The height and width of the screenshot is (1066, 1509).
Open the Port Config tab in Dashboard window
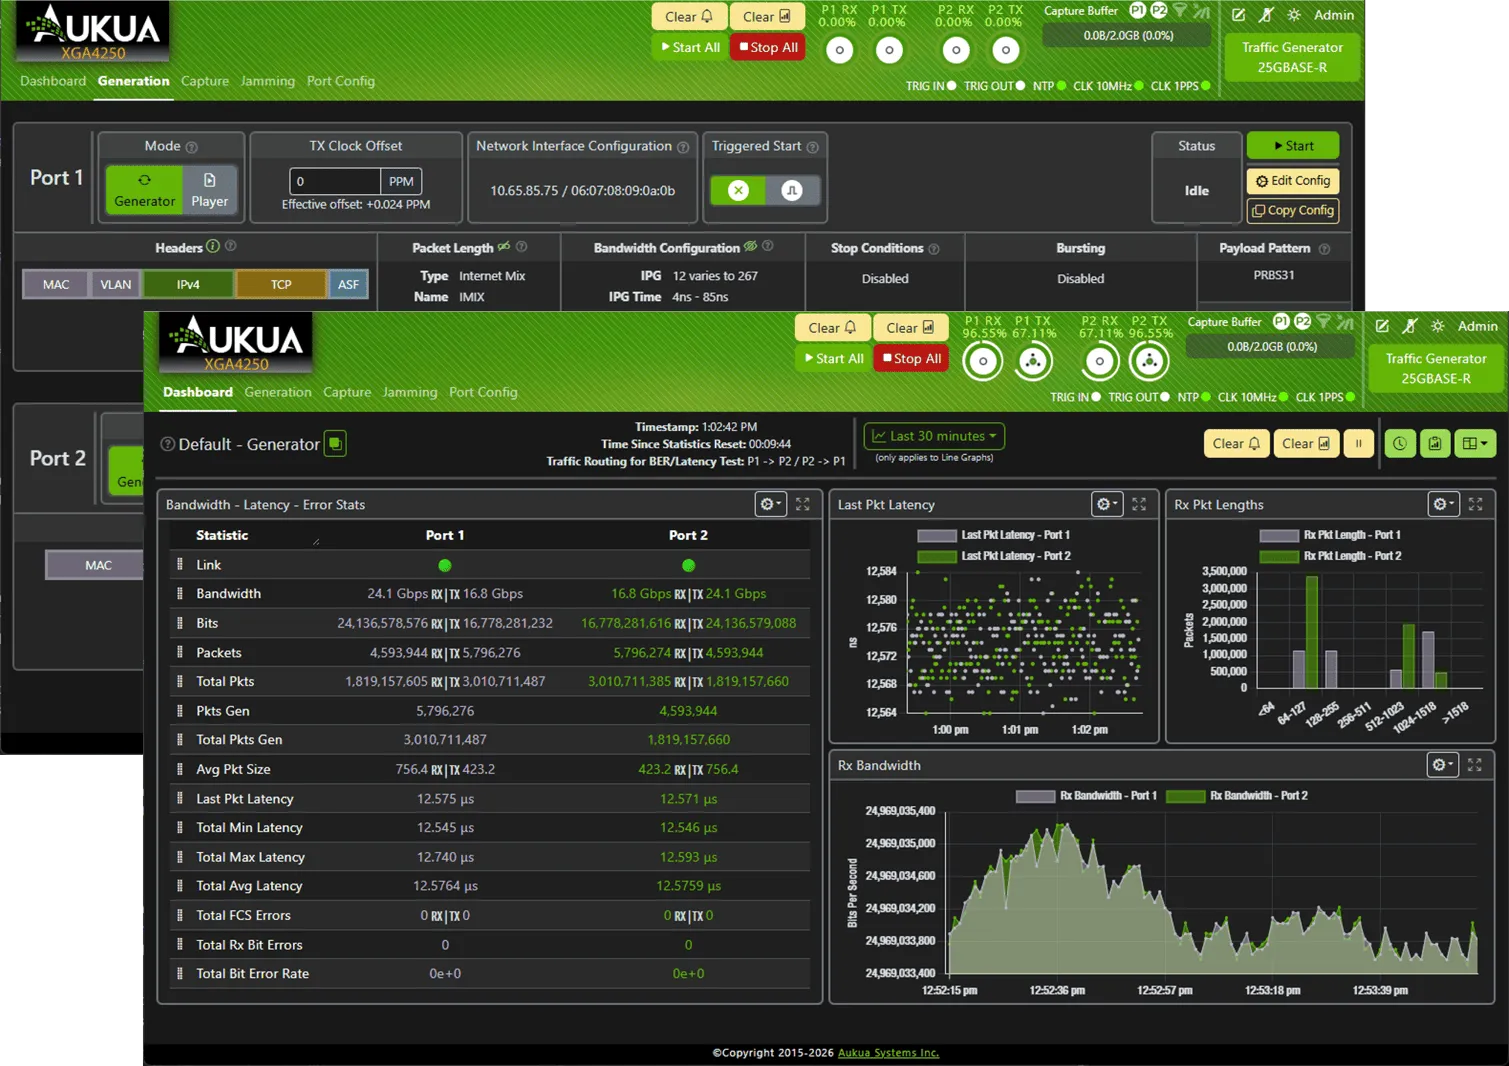[483, 392]
